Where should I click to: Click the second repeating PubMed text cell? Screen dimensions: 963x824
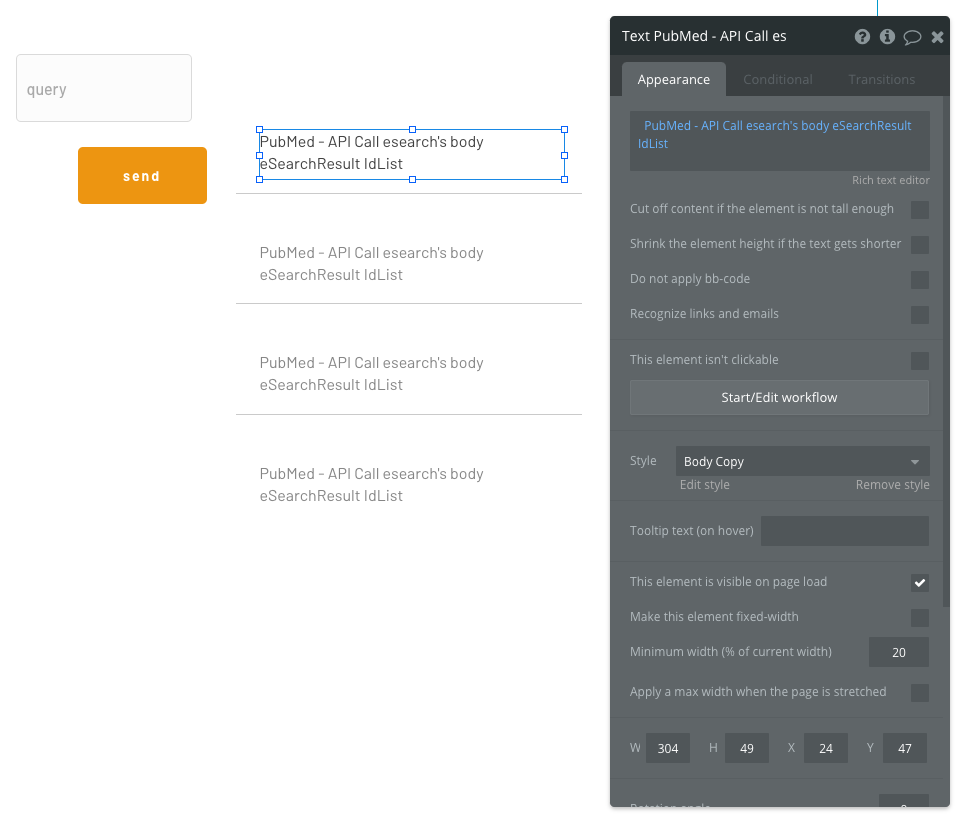[x=372, y=264]
